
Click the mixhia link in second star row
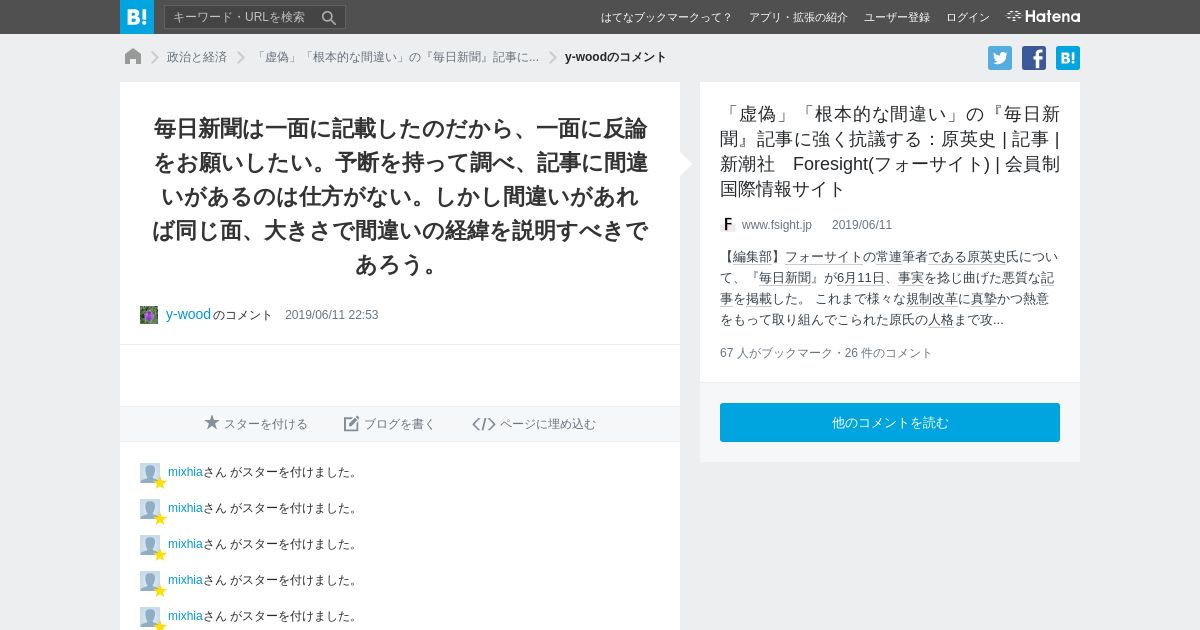(x=185, y=508)
